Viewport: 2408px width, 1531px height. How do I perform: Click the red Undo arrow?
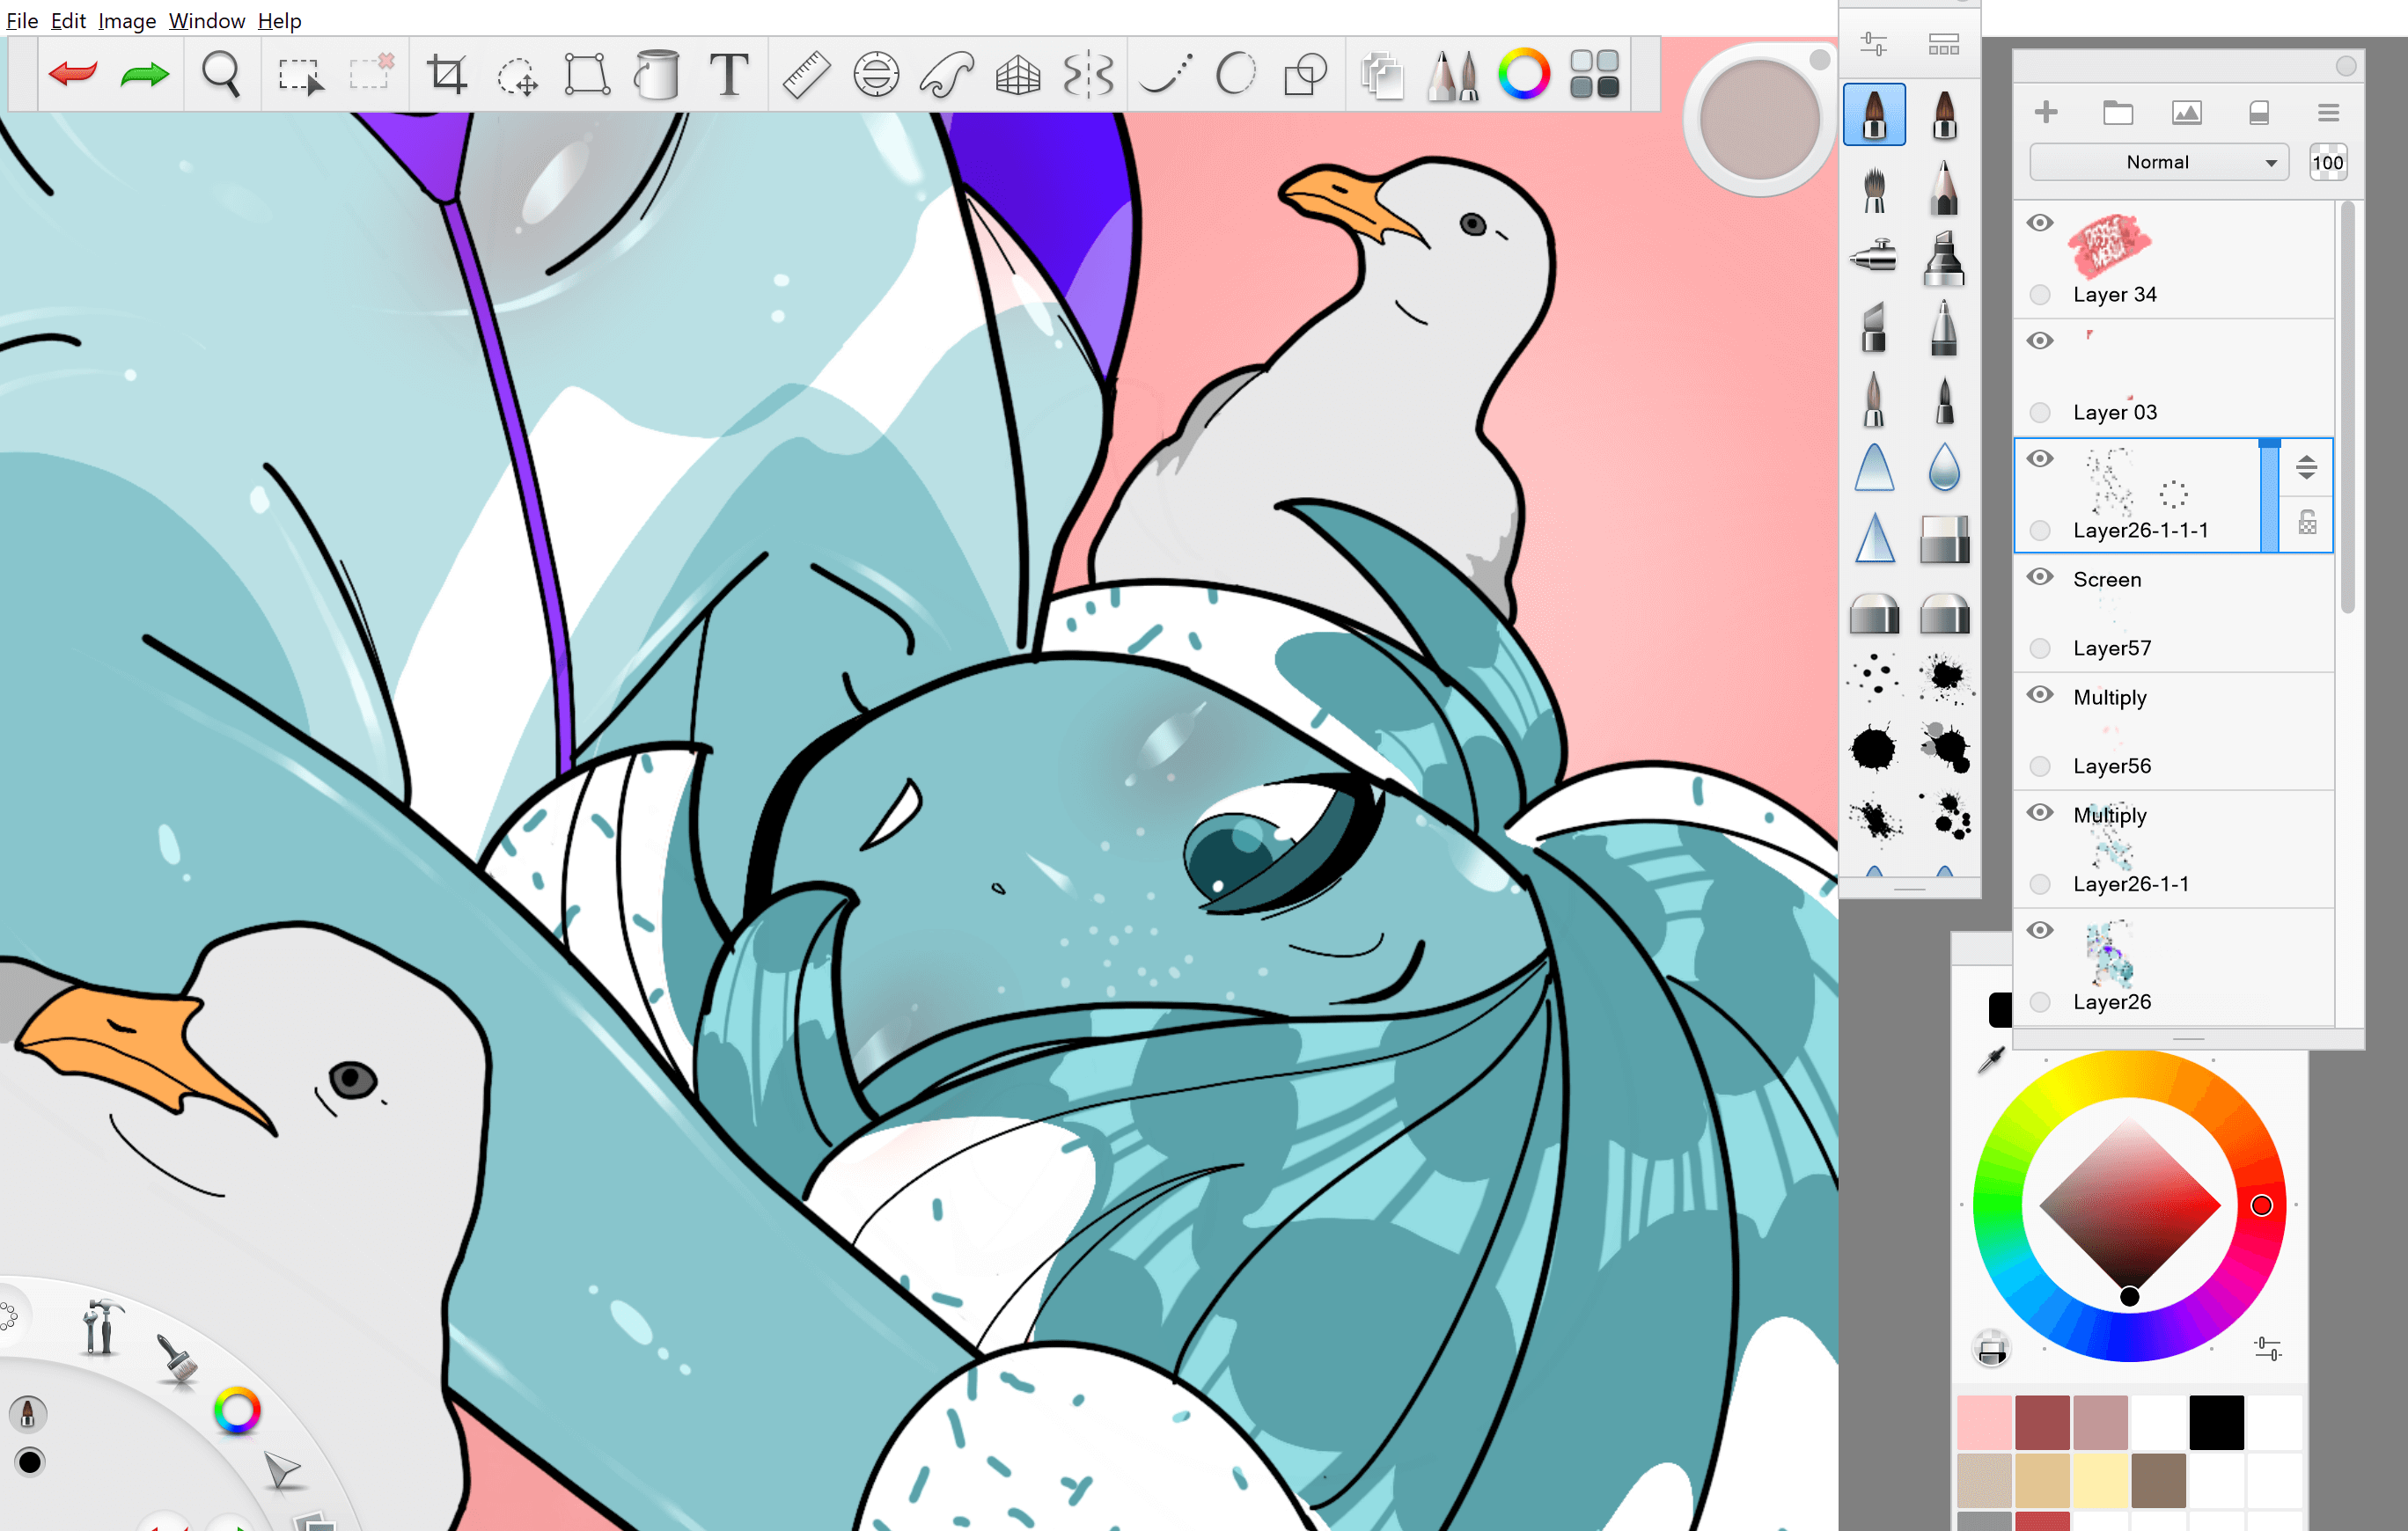72,74
